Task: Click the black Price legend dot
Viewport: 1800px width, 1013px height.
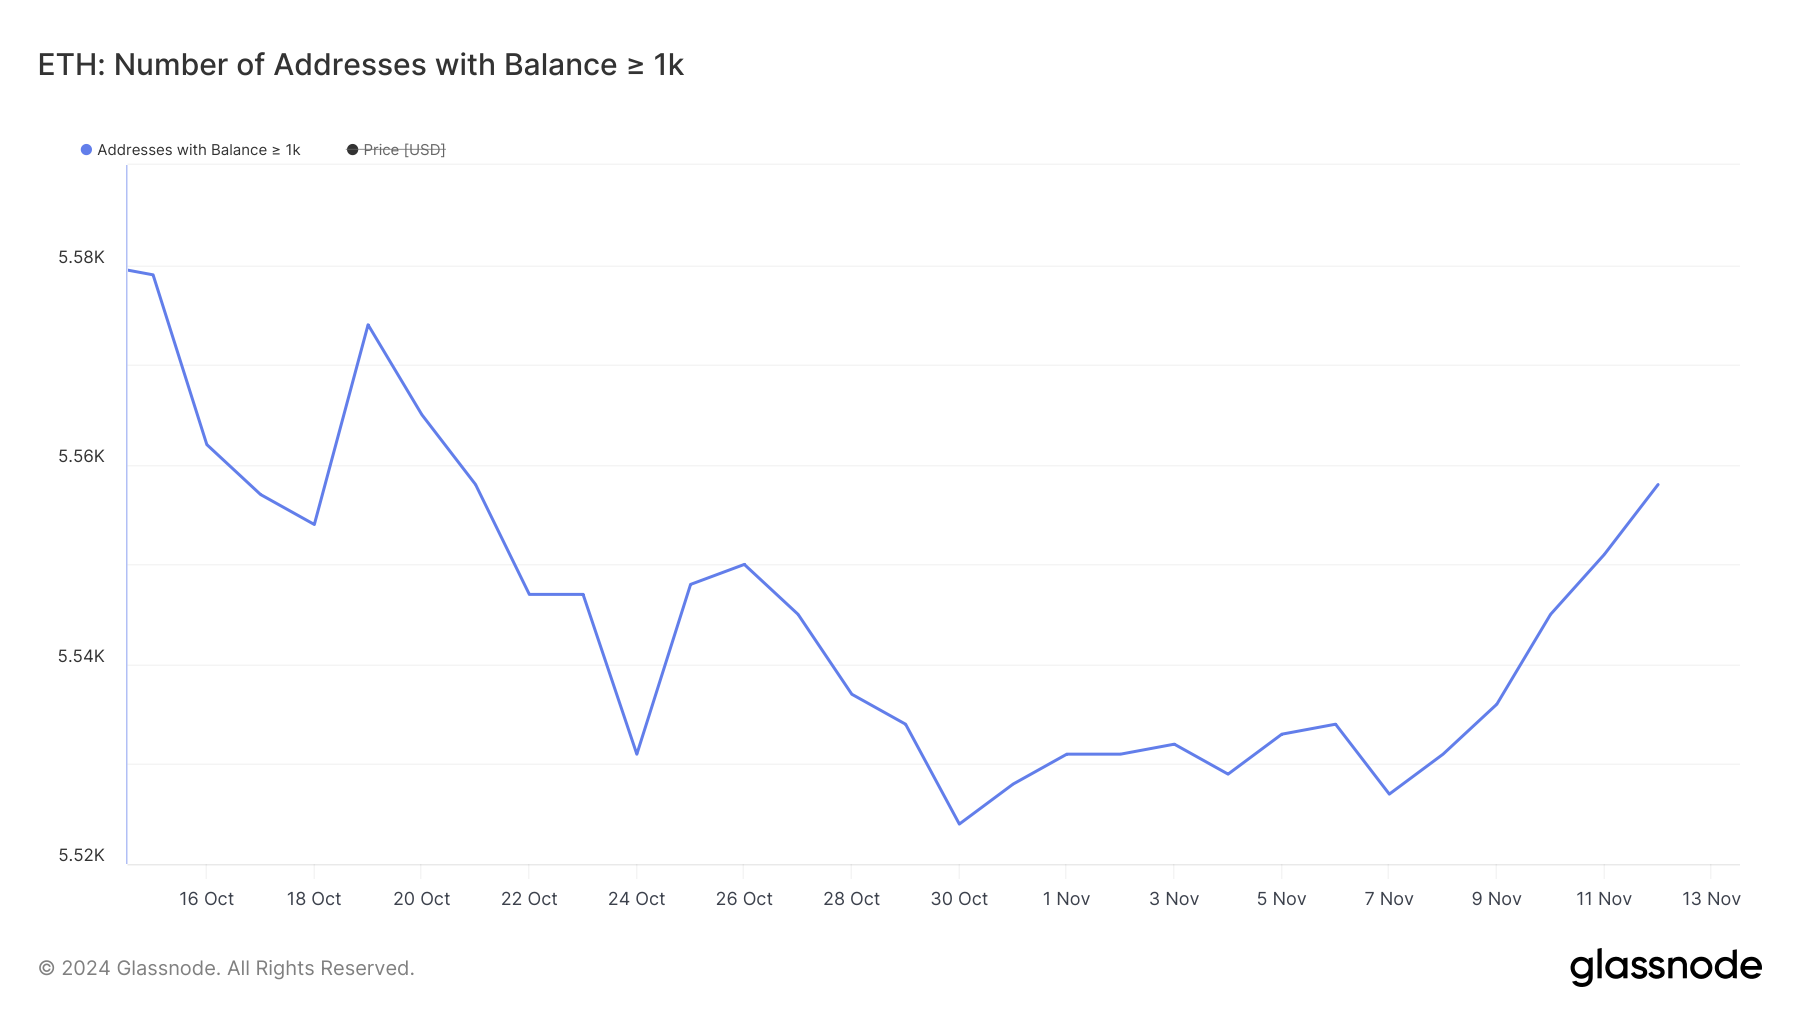Action: point(352,150)
